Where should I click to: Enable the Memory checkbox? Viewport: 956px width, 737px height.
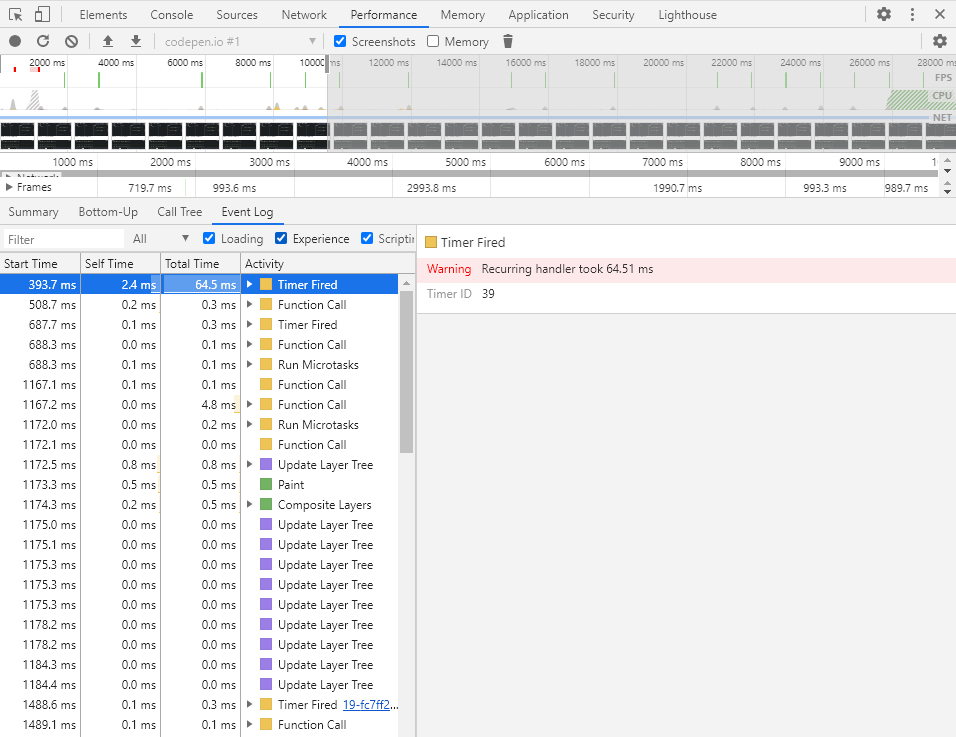tap(431, 41)
